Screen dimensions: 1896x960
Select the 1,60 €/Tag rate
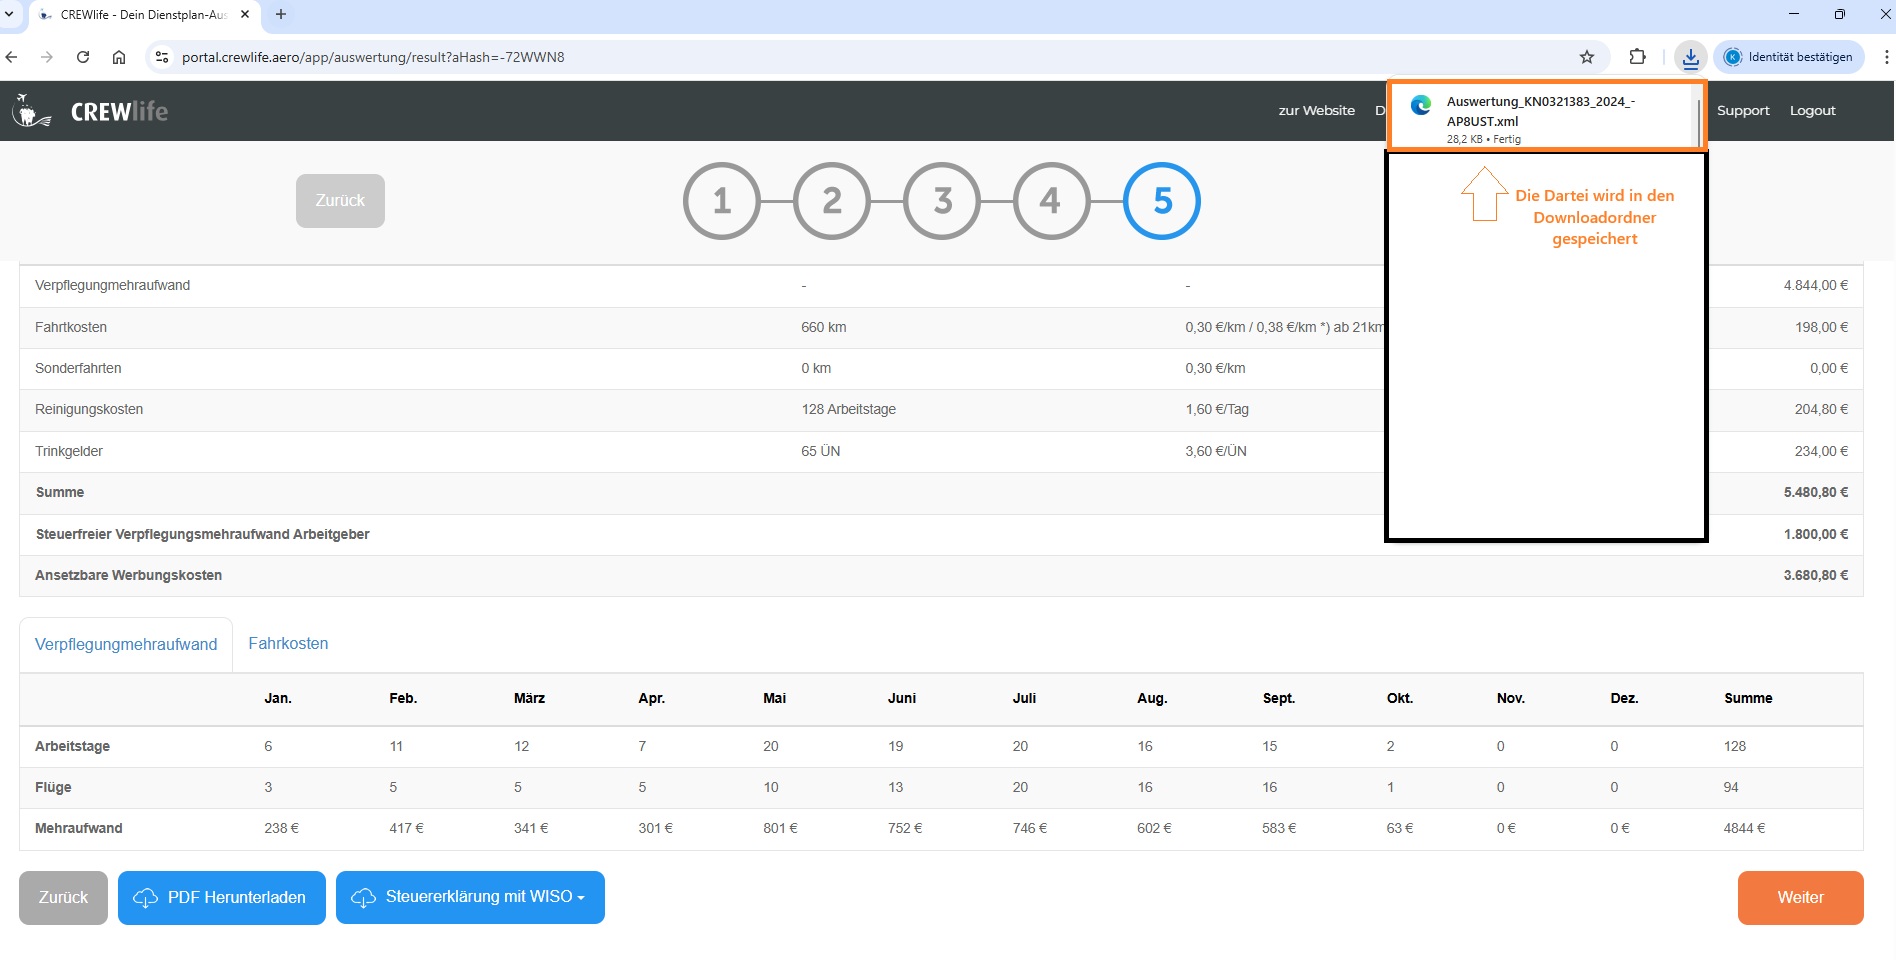point(1217,409)
